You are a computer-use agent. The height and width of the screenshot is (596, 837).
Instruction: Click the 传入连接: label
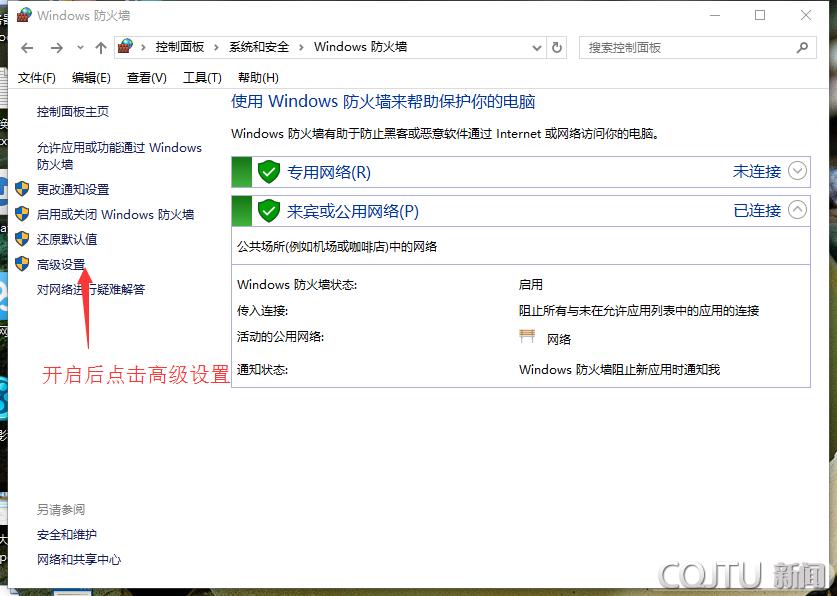[263, 311]
